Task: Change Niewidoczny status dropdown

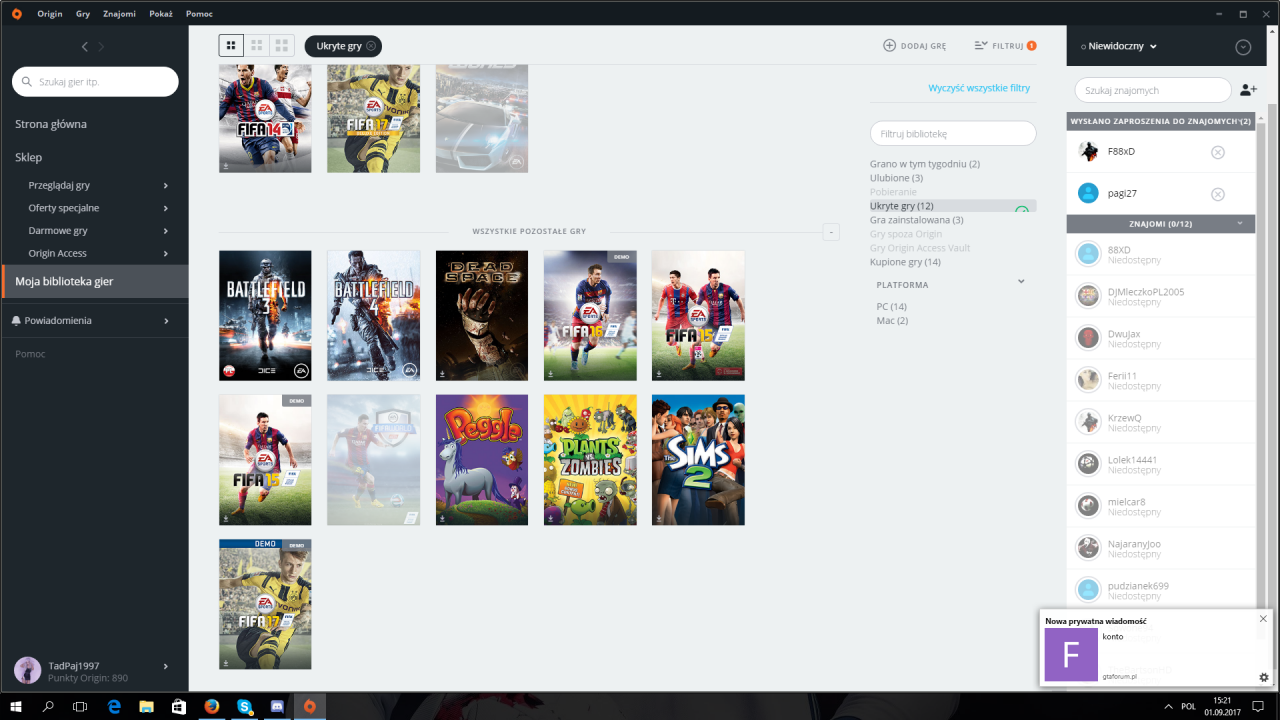Action: pyautogui.click(x=1119, y=46)
